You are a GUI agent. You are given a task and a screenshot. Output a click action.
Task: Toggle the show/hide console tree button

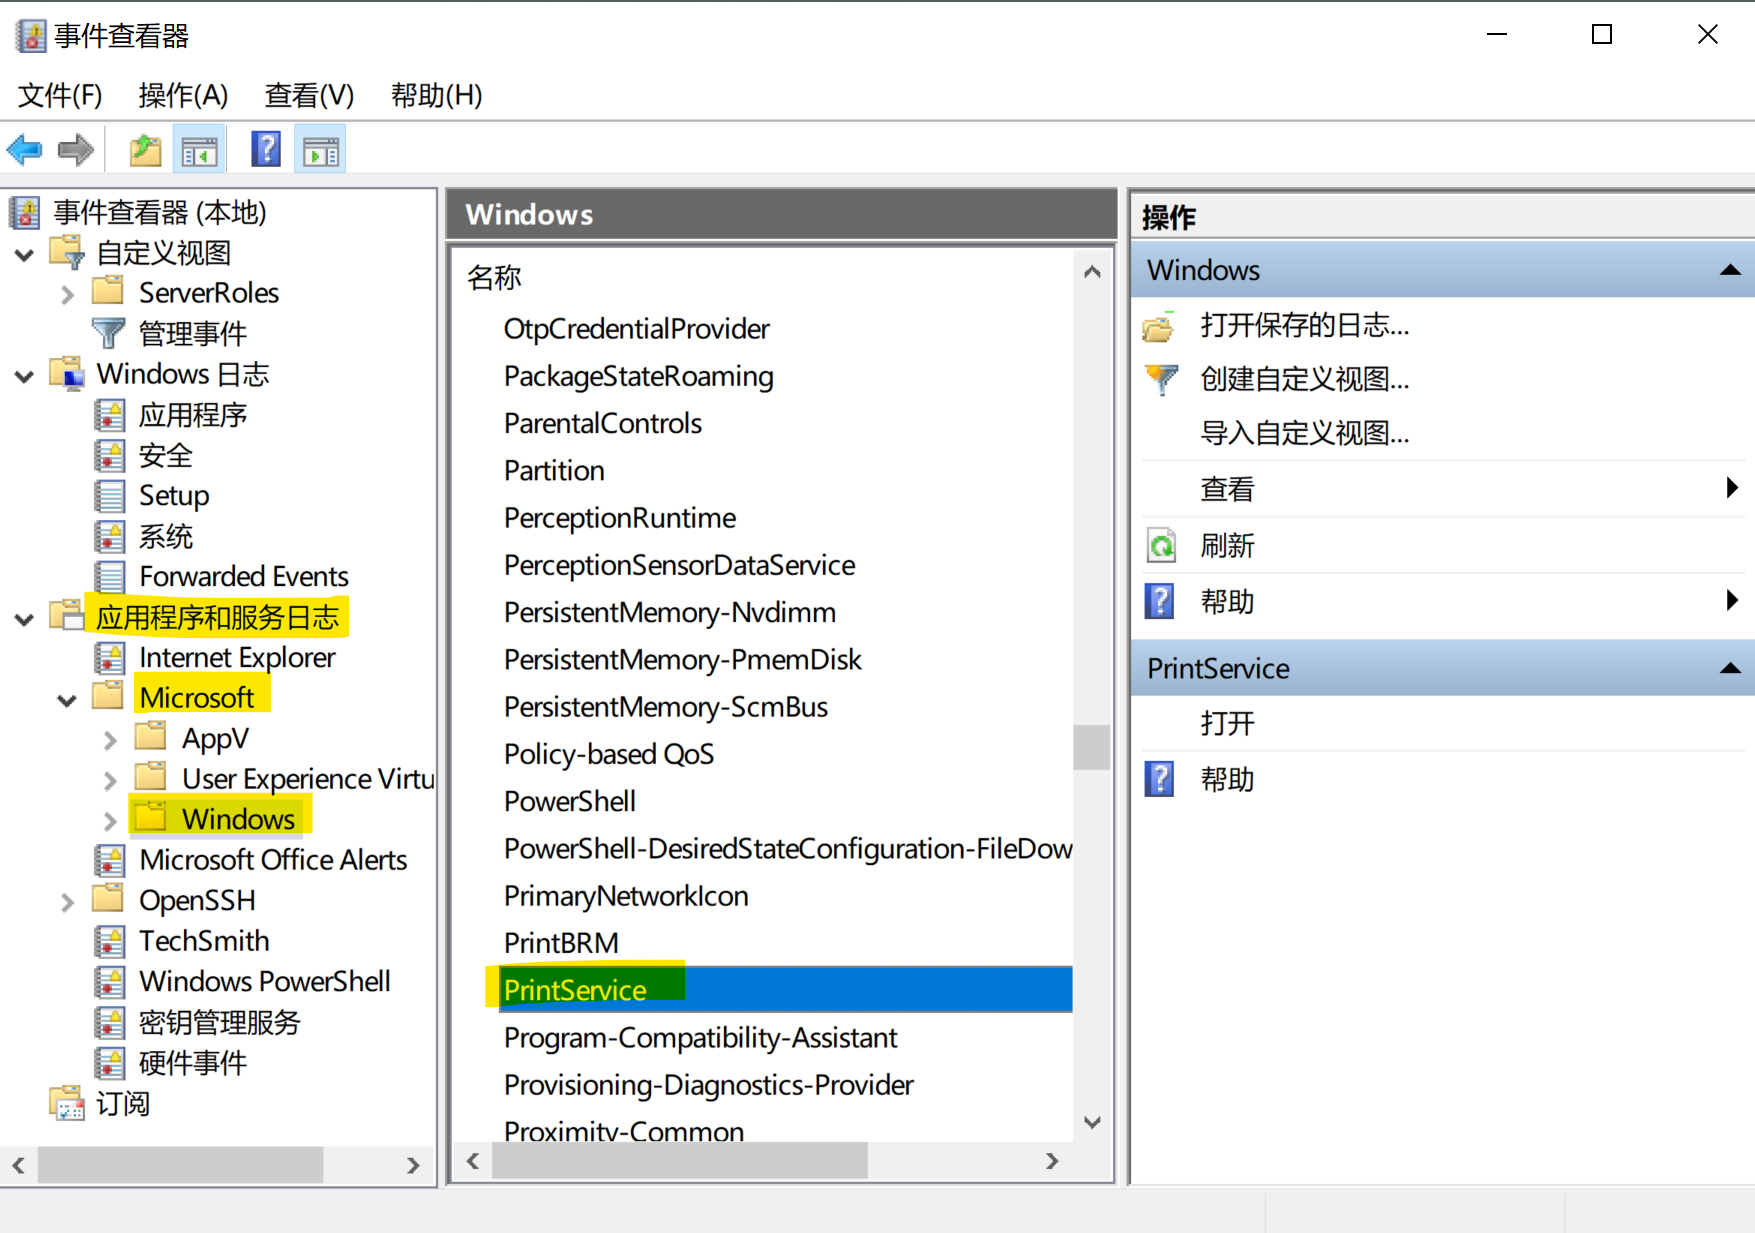pyautogui.click(x=199, y=151)
